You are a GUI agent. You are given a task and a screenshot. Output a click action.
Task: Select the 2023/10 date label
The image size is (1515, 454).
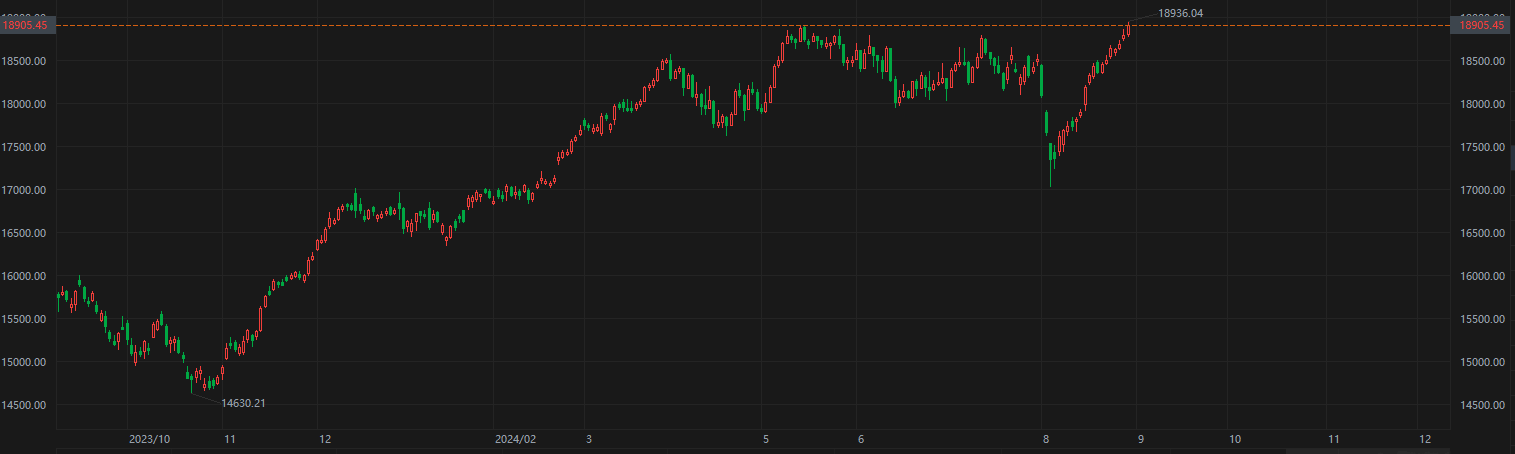[150, 439]
